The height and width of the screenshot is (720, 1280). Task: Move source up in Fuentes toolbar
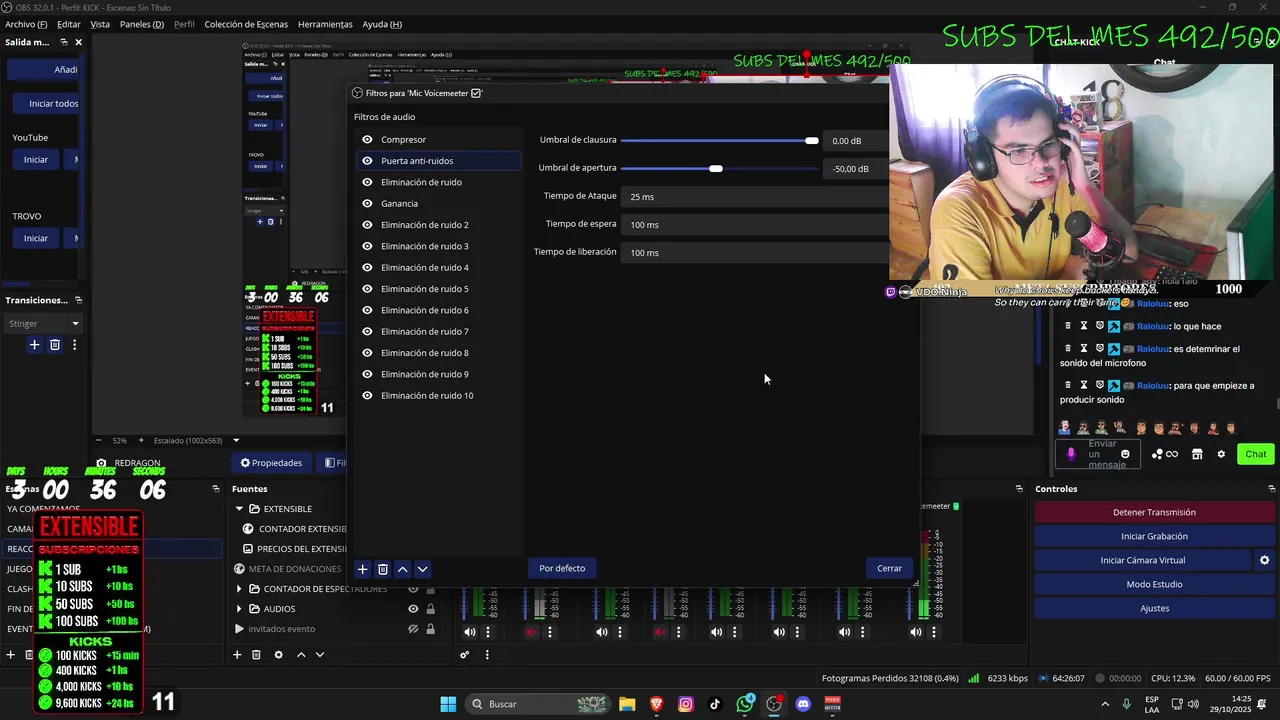pyautogui.click(x=301, y=655)
